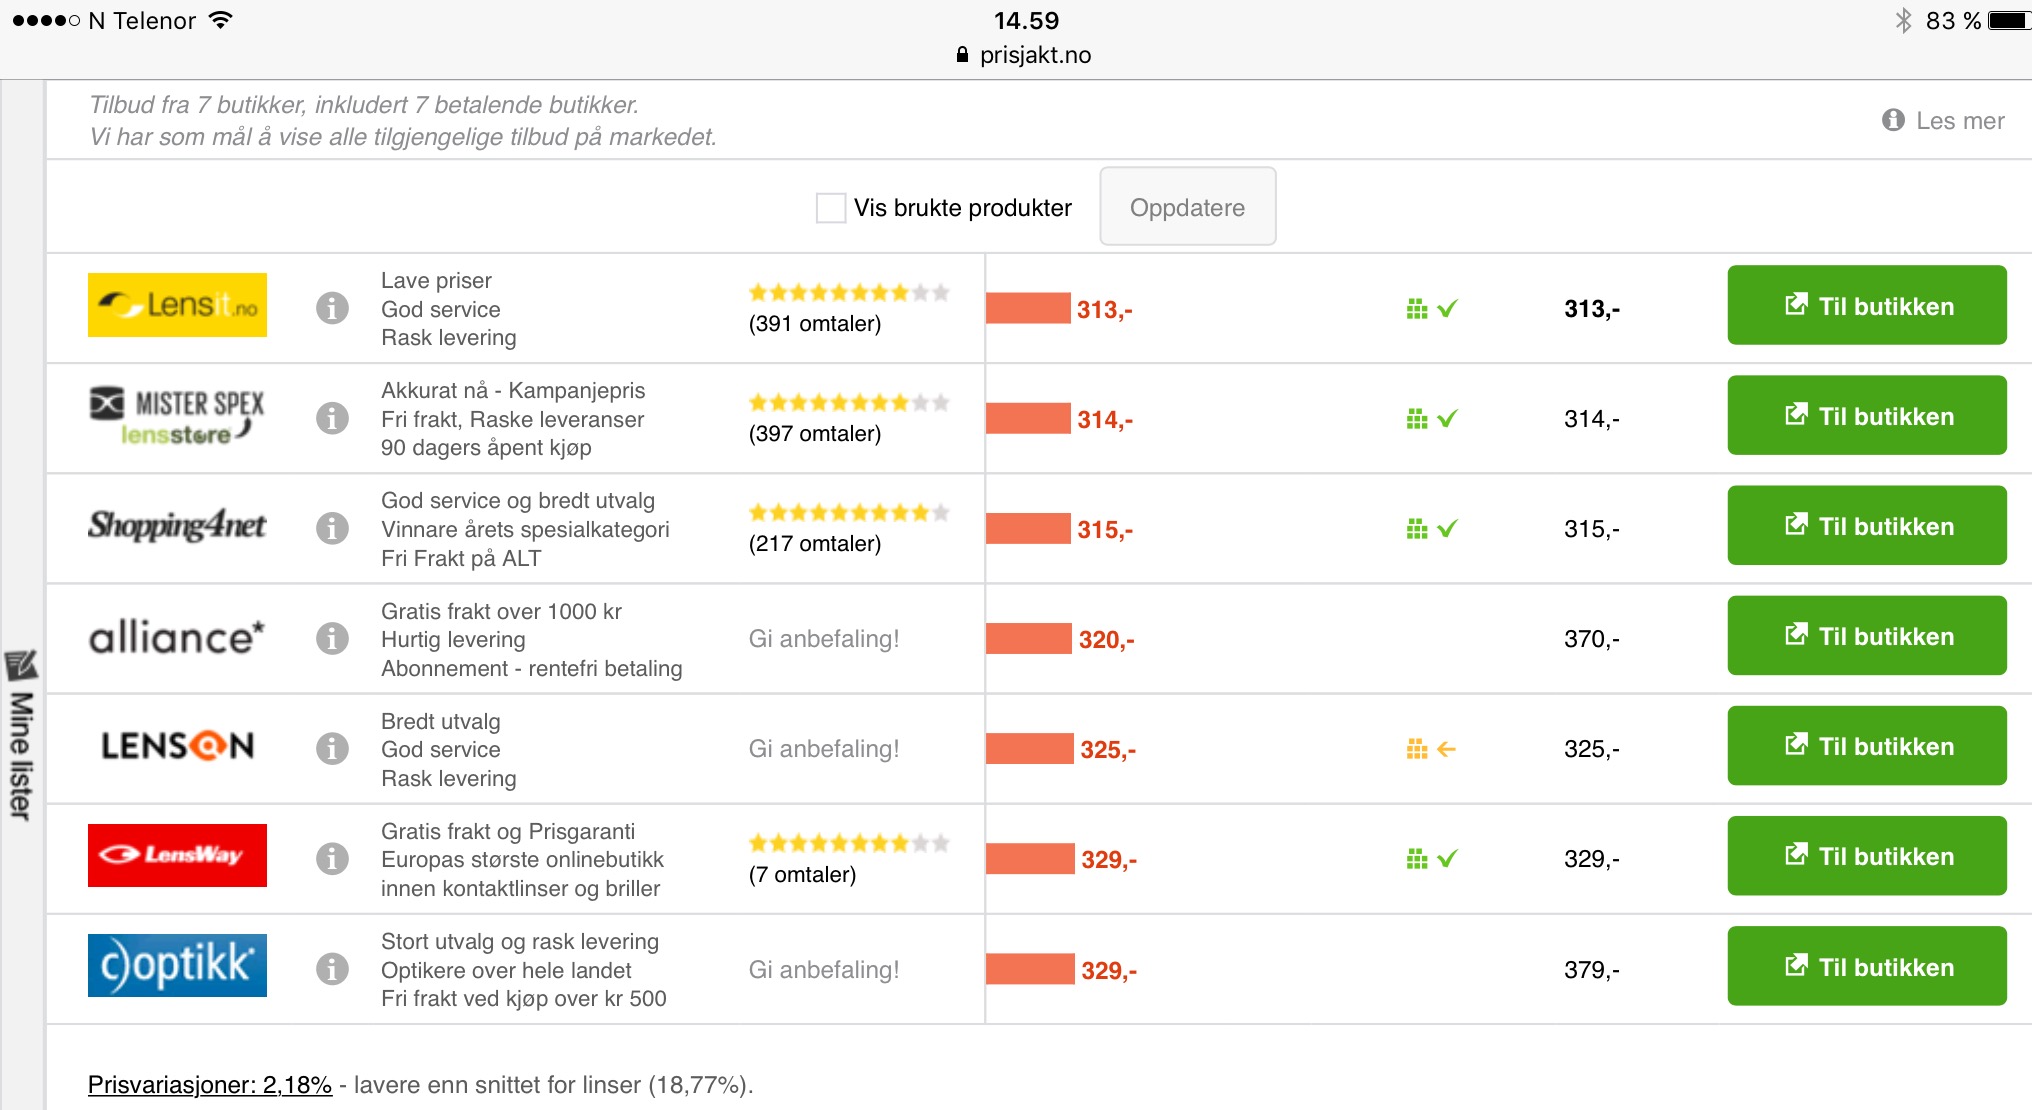
Task: Open info icon for c)optikk store
Action: 332,968
